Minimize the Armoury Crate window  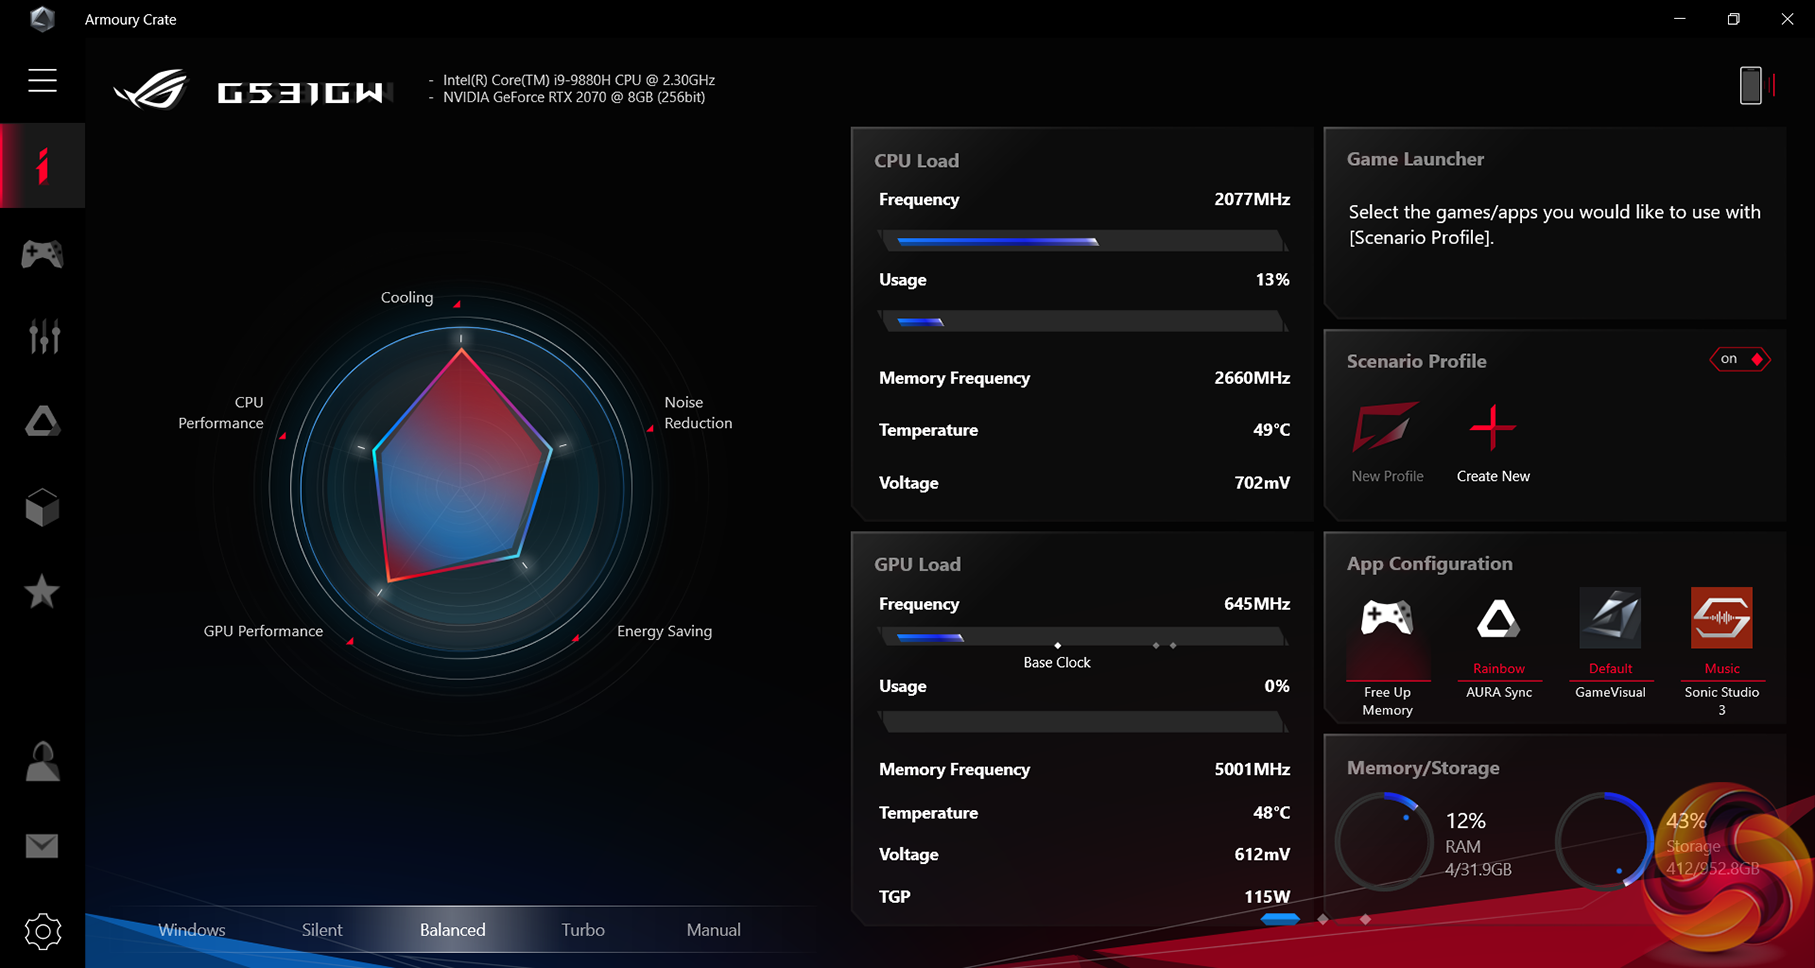(x=1680, y=19)
